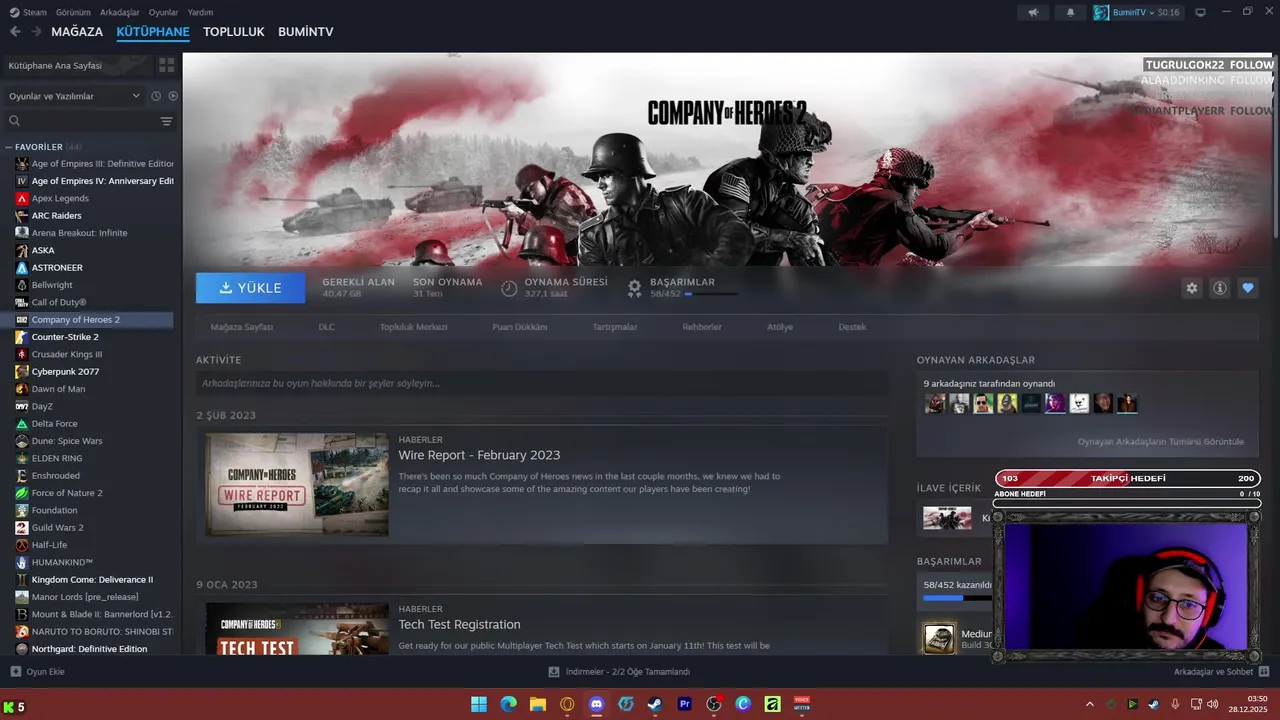Viewport: 1280px width, 720px height.
Task: Go back with the left arrow
Action: tap(14, 32)
